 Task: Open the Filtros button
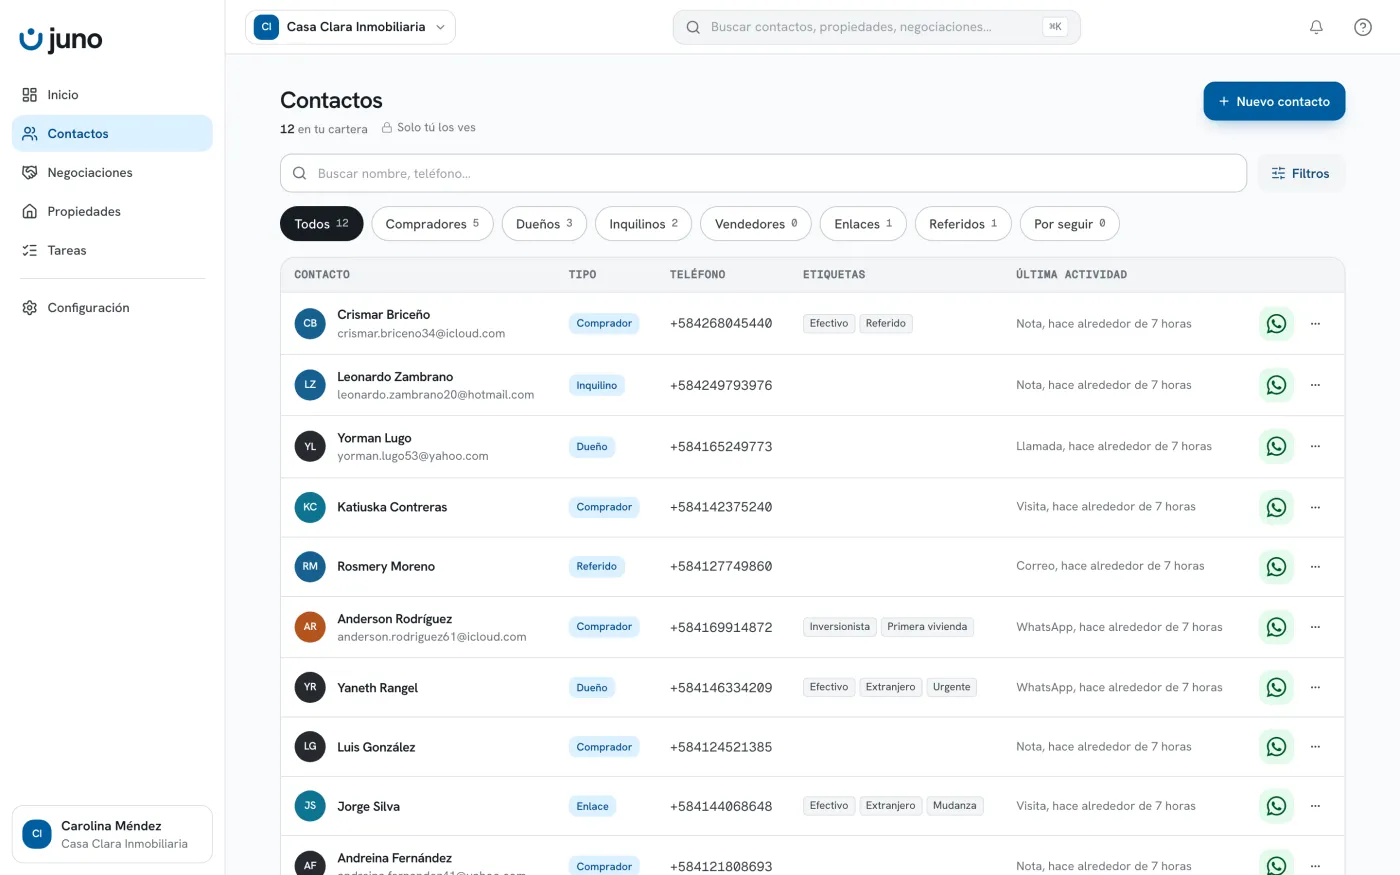pyautogui.click(x=1300, y=173)
